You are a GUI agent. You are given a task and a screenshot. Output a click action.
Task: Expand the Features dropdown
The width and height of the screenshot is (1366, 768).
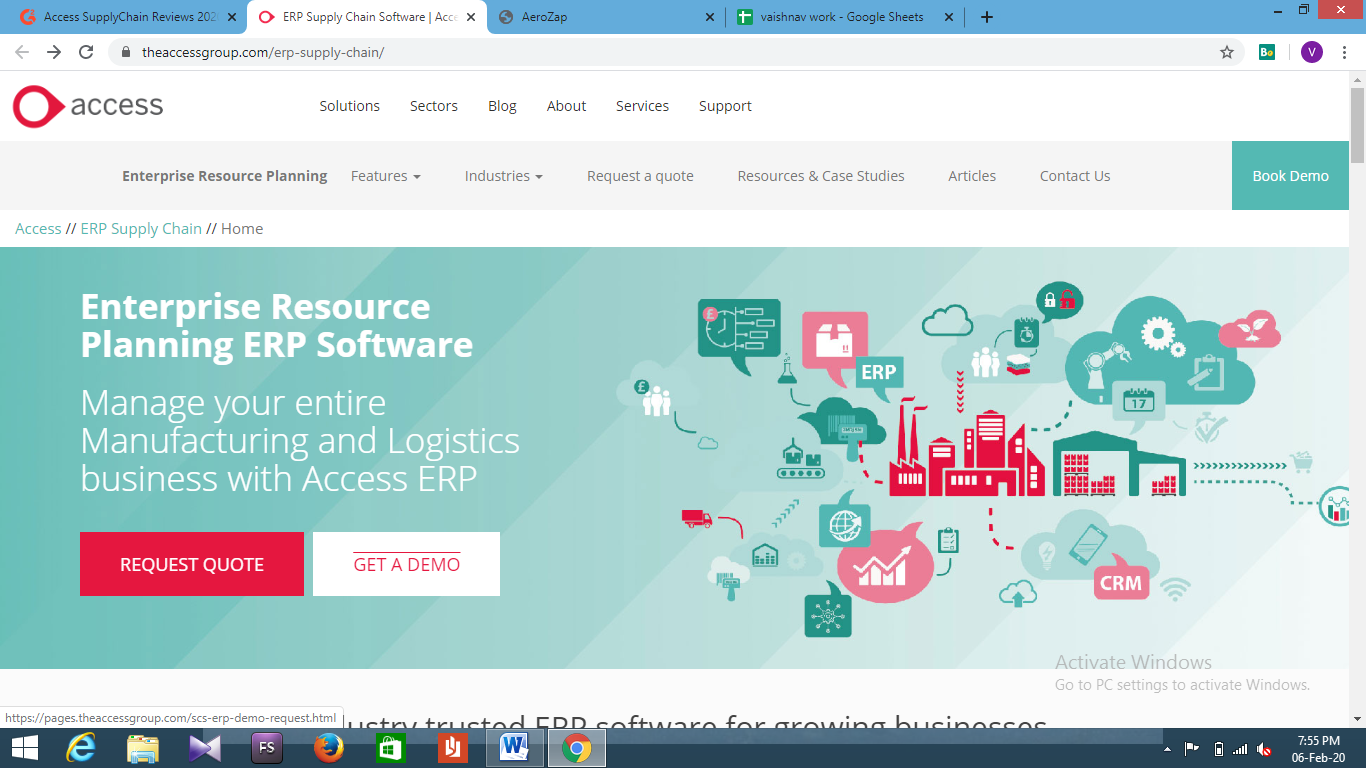click(x=385, y=176)
